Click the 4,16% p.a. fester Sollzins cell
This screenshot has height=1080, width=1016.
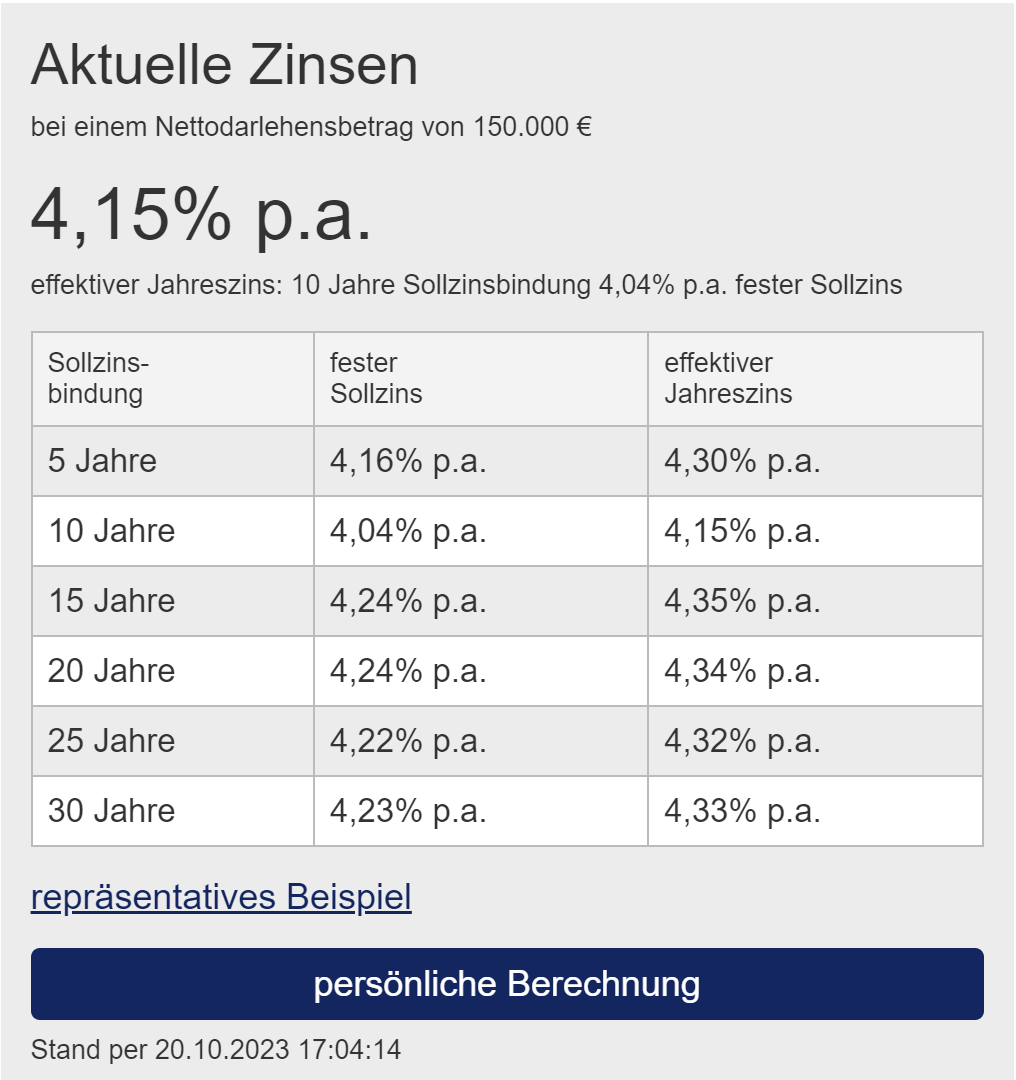408,461
